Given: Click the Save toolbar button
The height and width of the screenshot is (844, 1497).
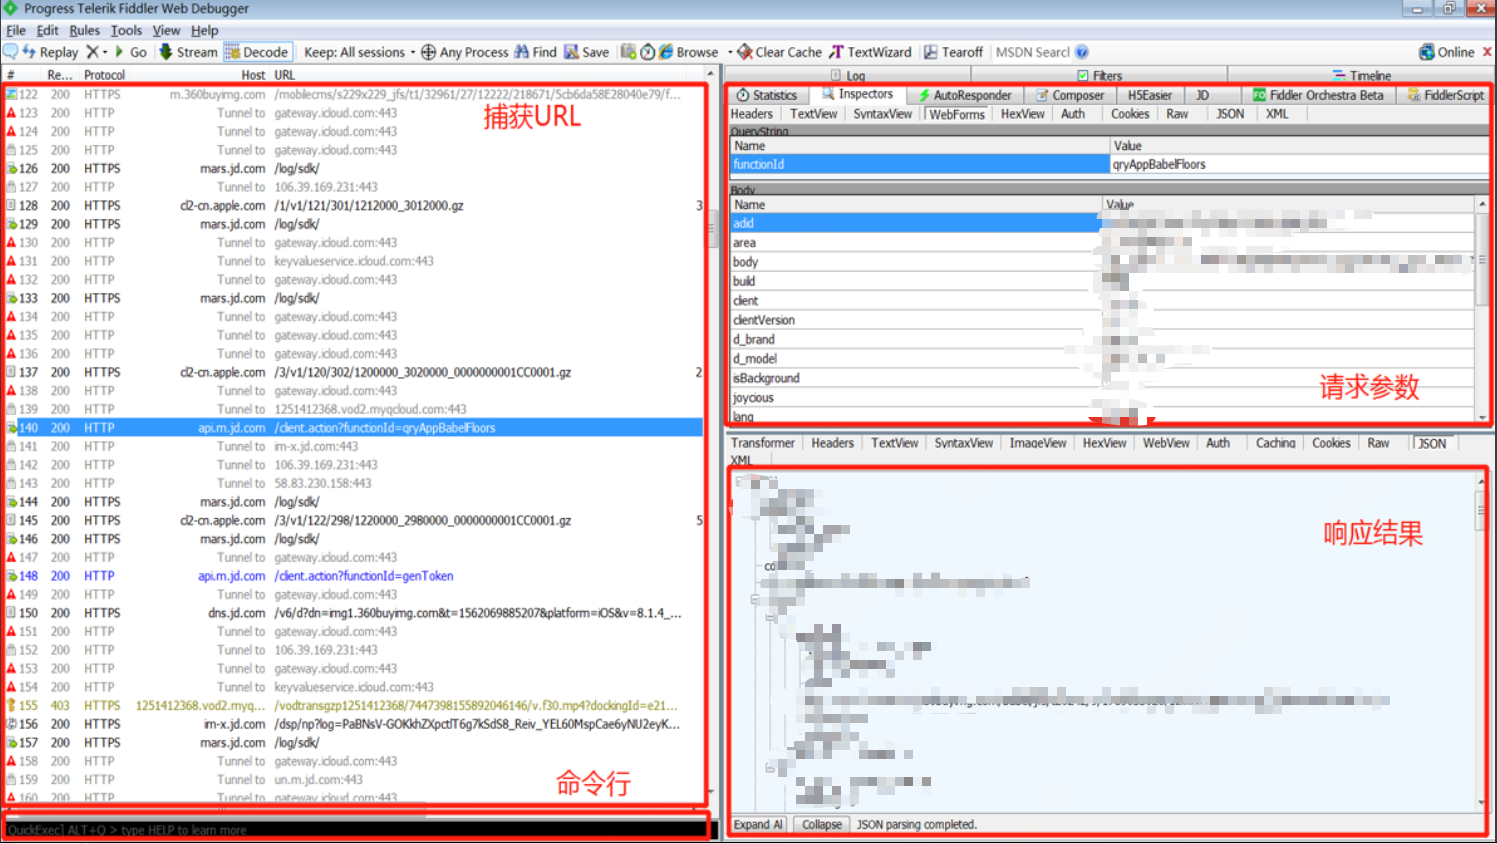Looking at the screenshot, I should point(586,52).
